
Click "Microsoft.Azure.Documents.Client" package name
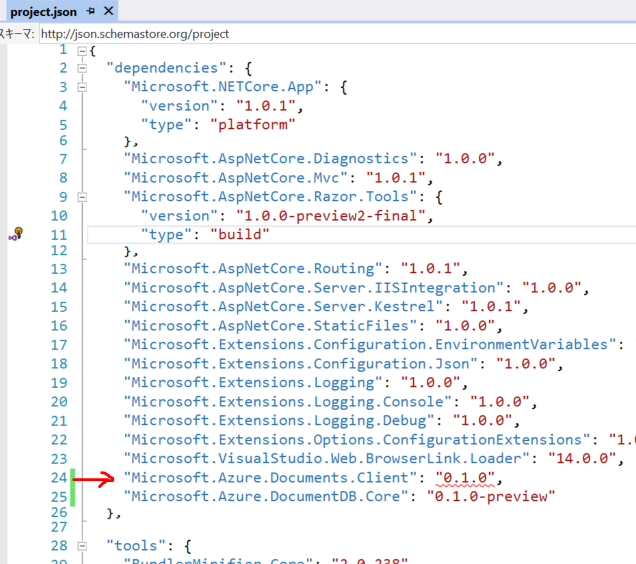tap(270, 478)
